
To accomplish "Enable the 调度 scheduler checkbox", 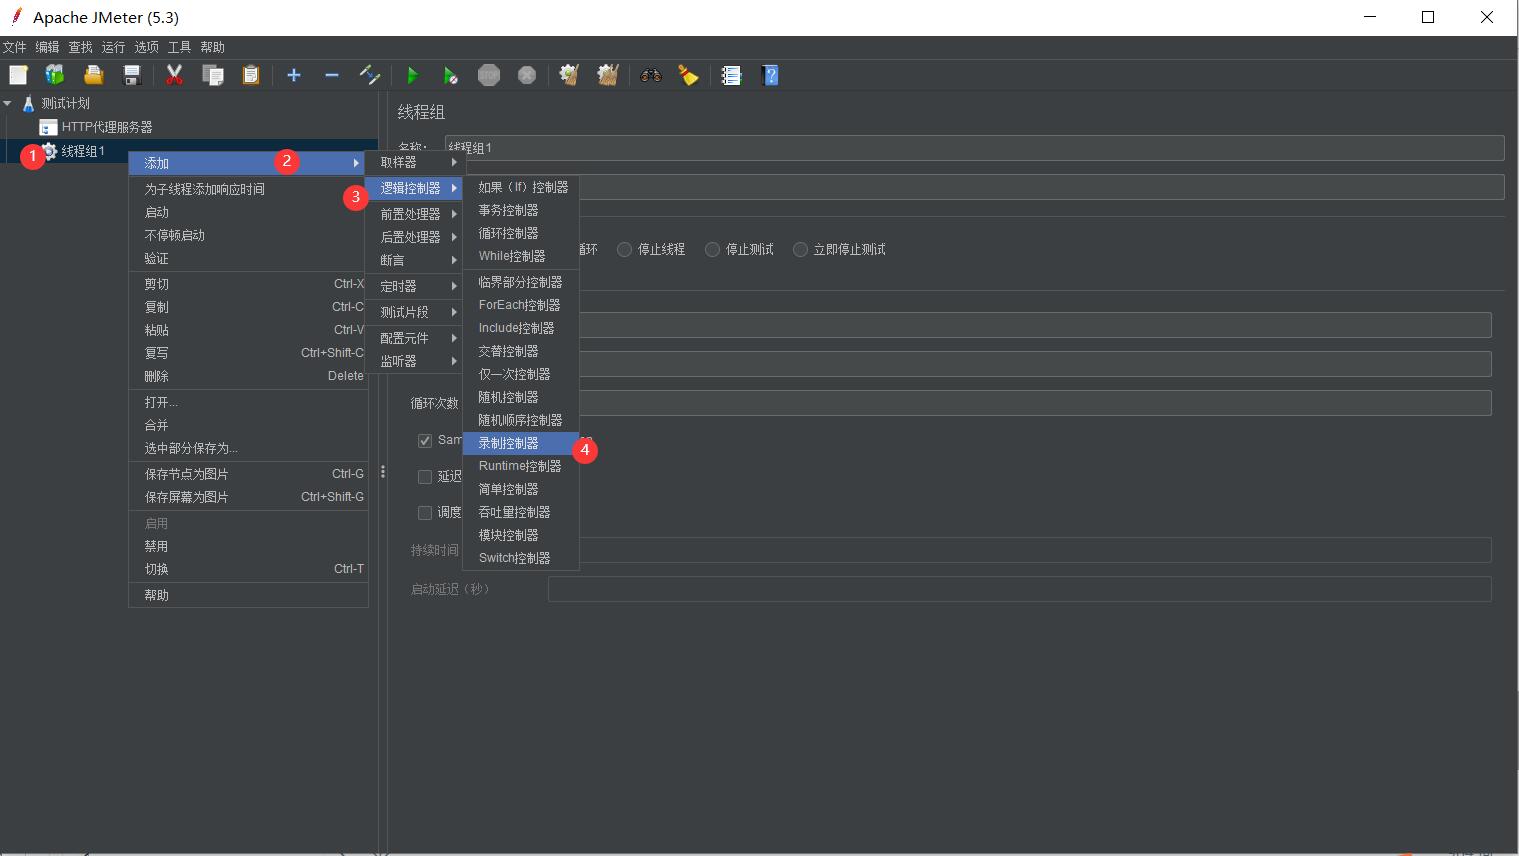I will 425,513.
